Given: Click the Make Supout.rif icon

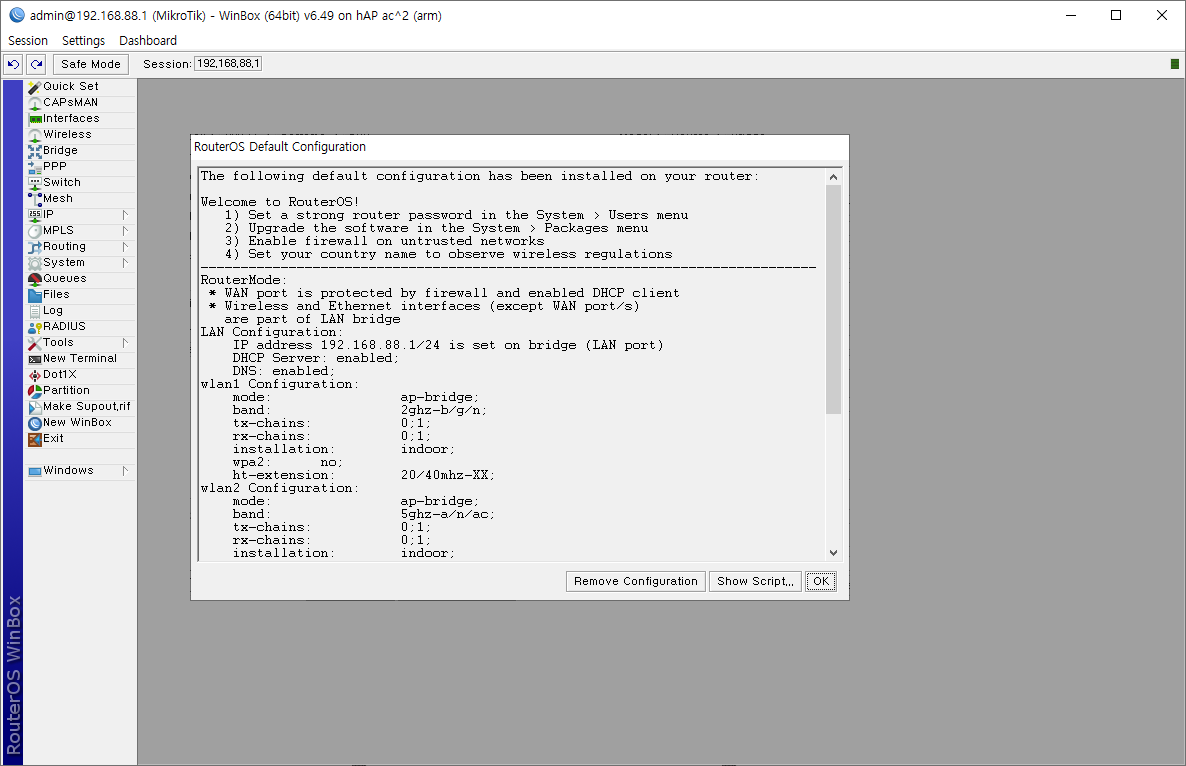Looking at the screenshot, I should (x=35, y=407).
